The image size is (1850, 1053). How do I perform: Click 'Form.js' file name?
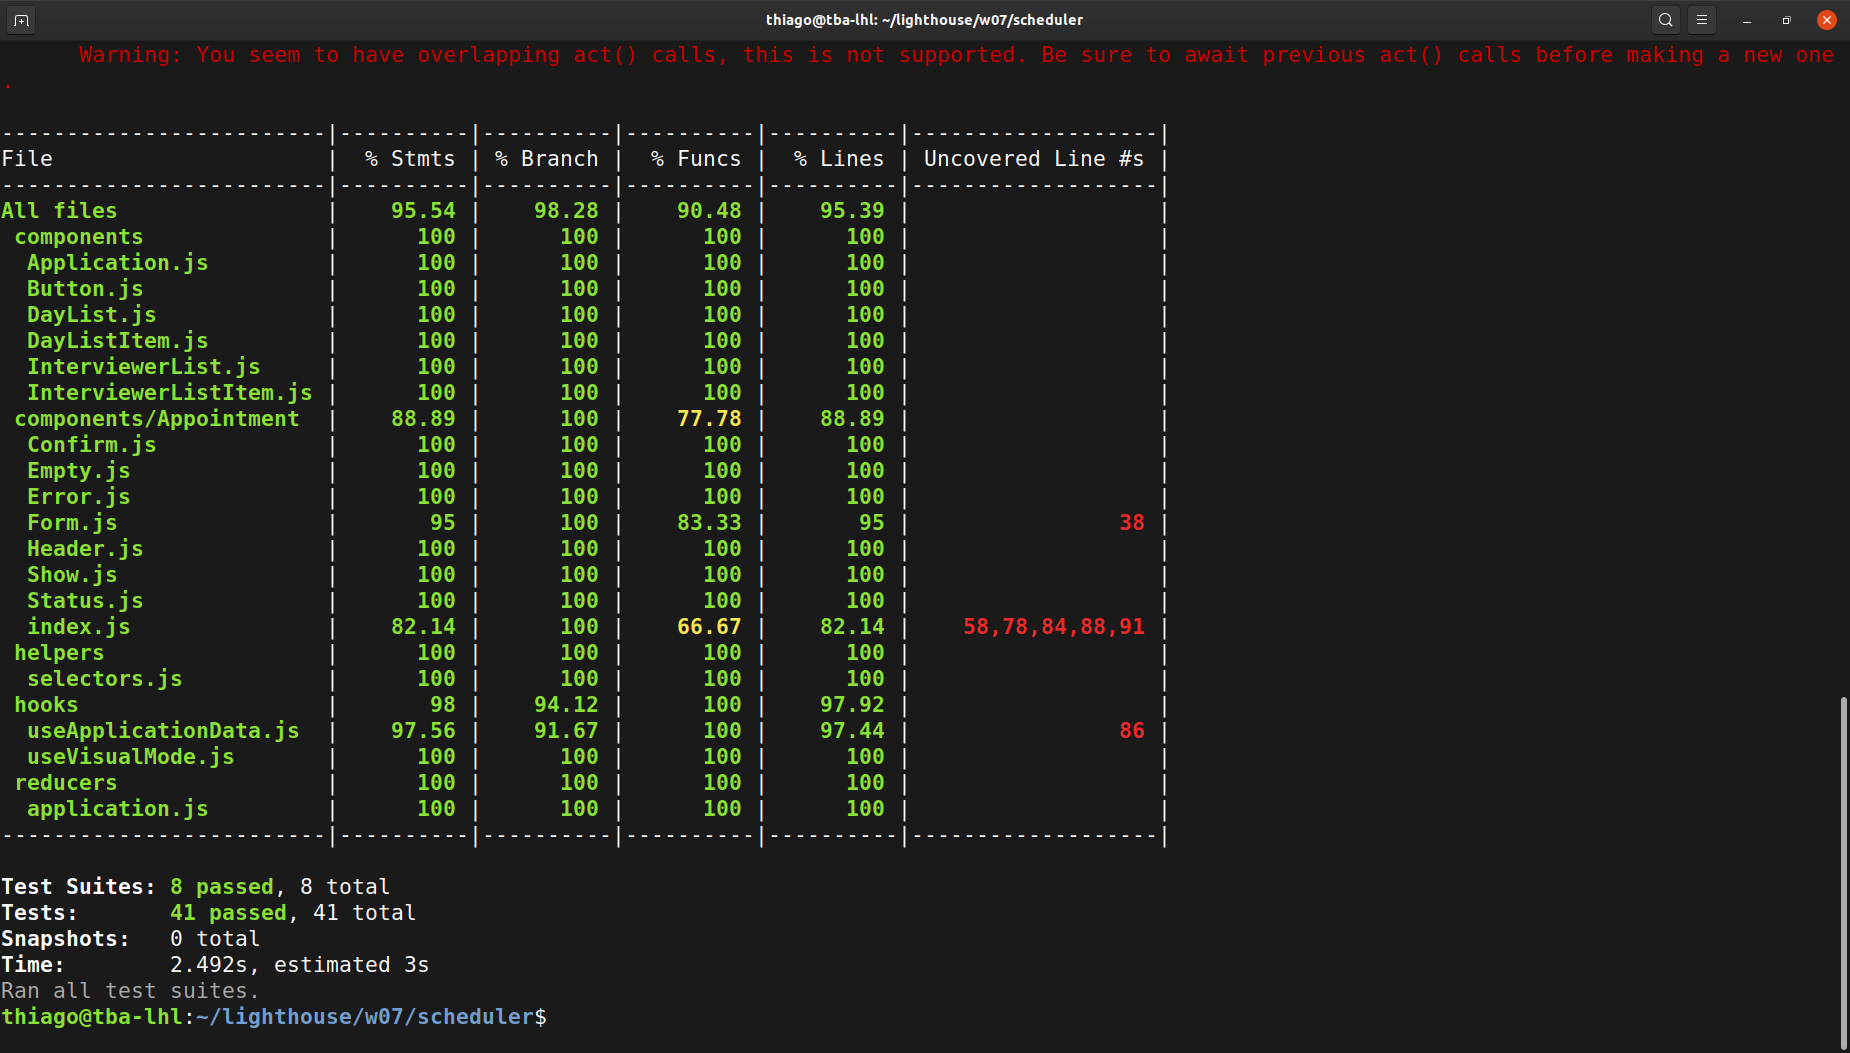(72, 523)
